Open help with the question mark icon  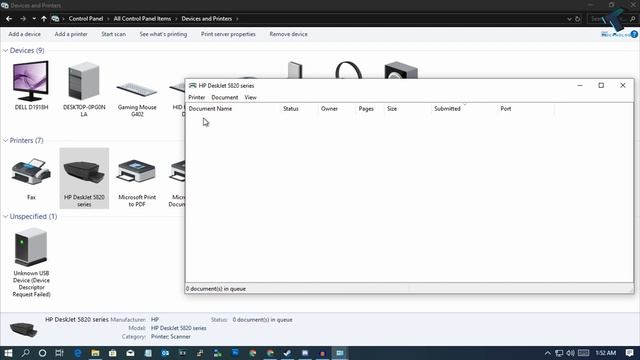pyautogui.click(x=634, y=35)
